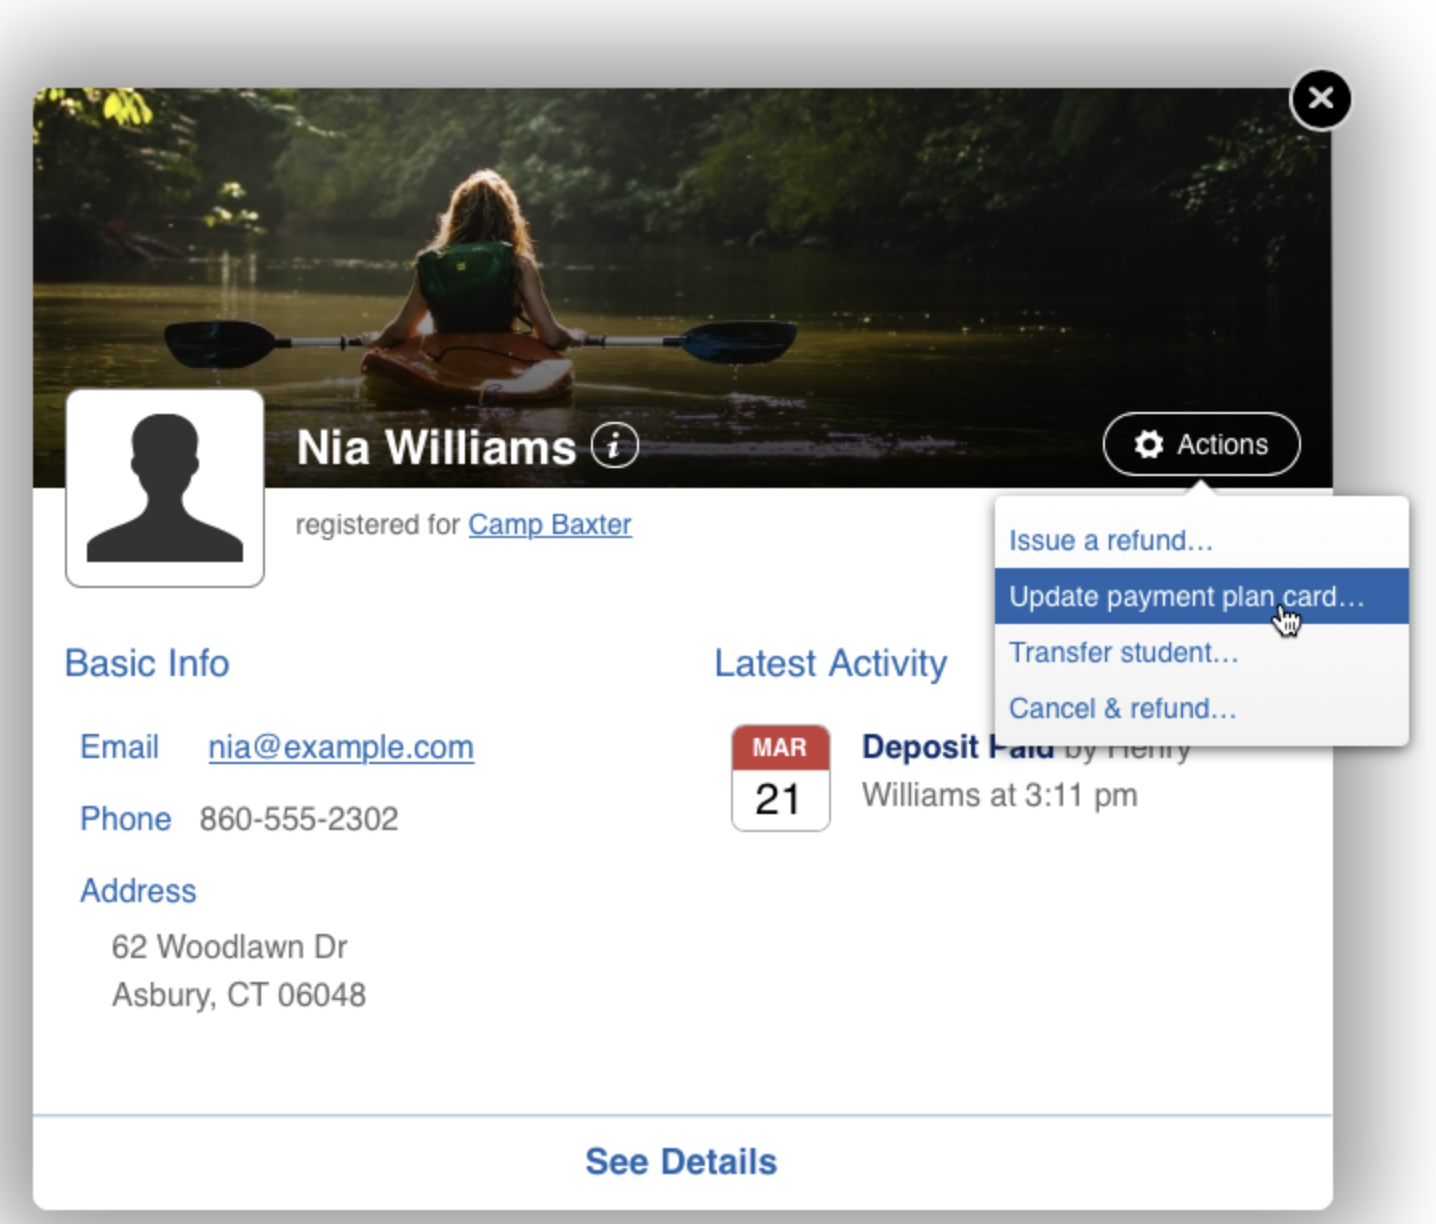This screenshot has height=1224, width=1436.
Task: Click the Basic Info section heading
Action: coord(147,663)
